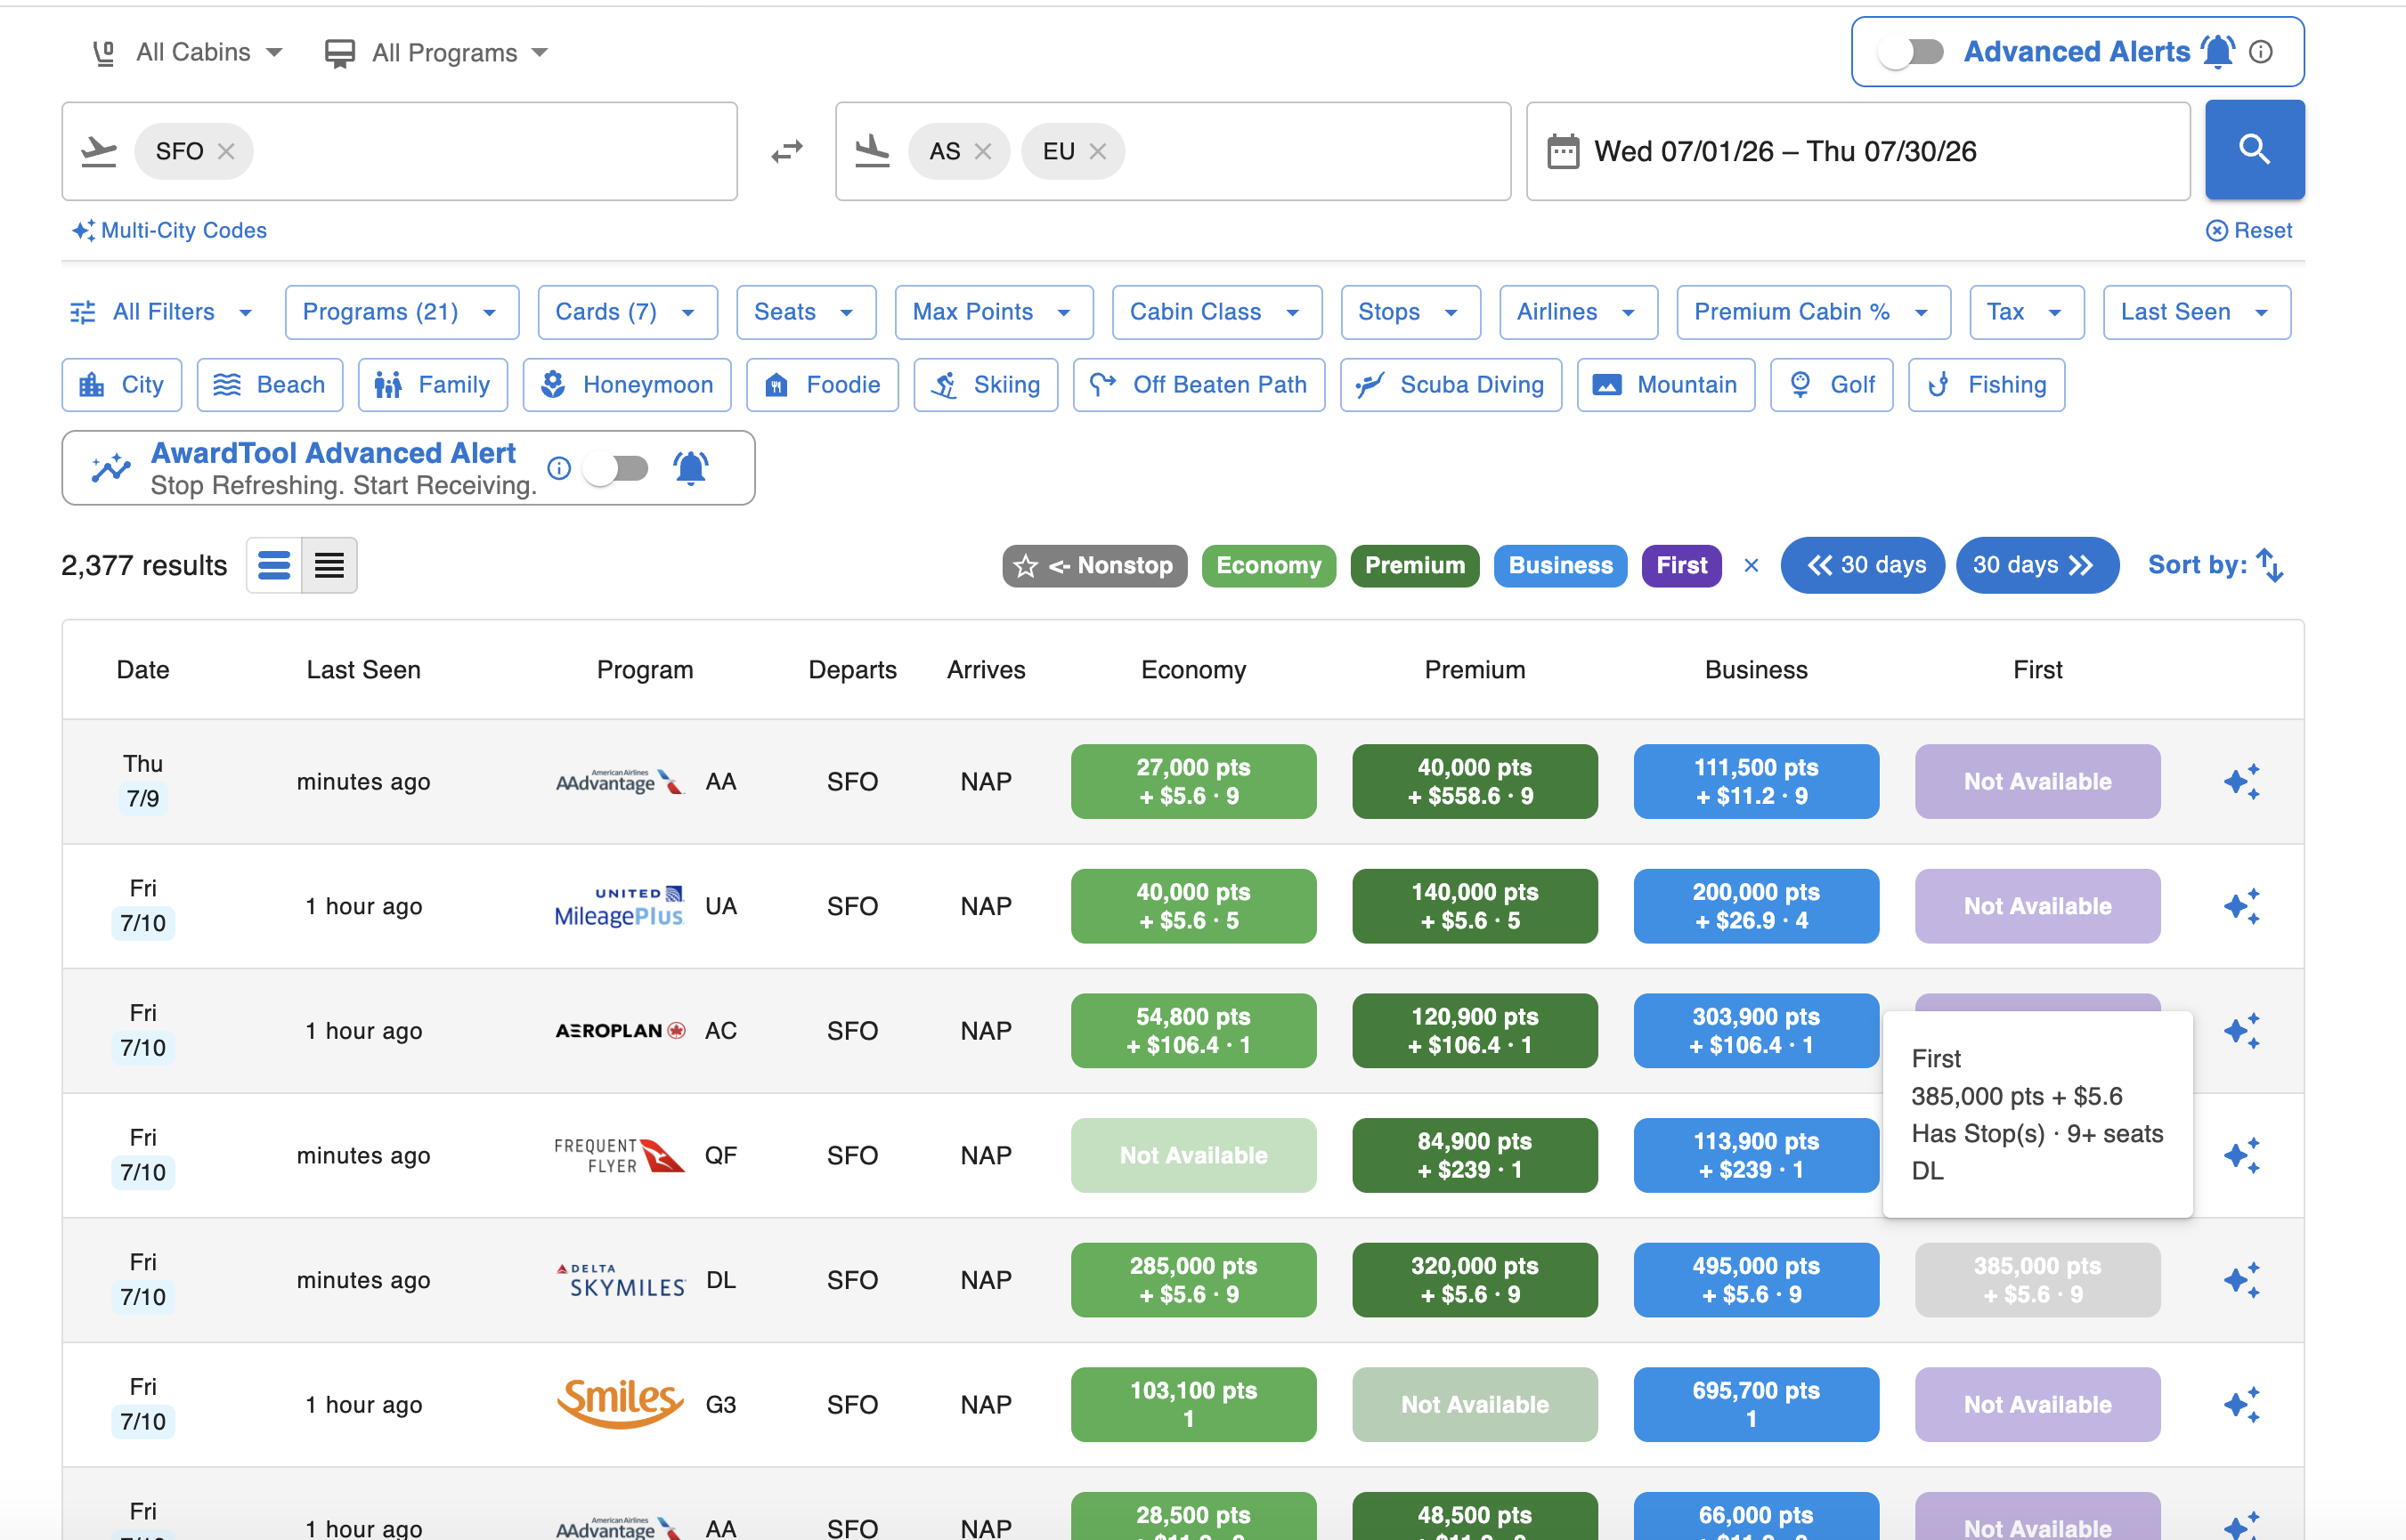The image size is (2406, 1540).
Task: Click sparkle icon on United MileagePlus row
Action: 2241,906
